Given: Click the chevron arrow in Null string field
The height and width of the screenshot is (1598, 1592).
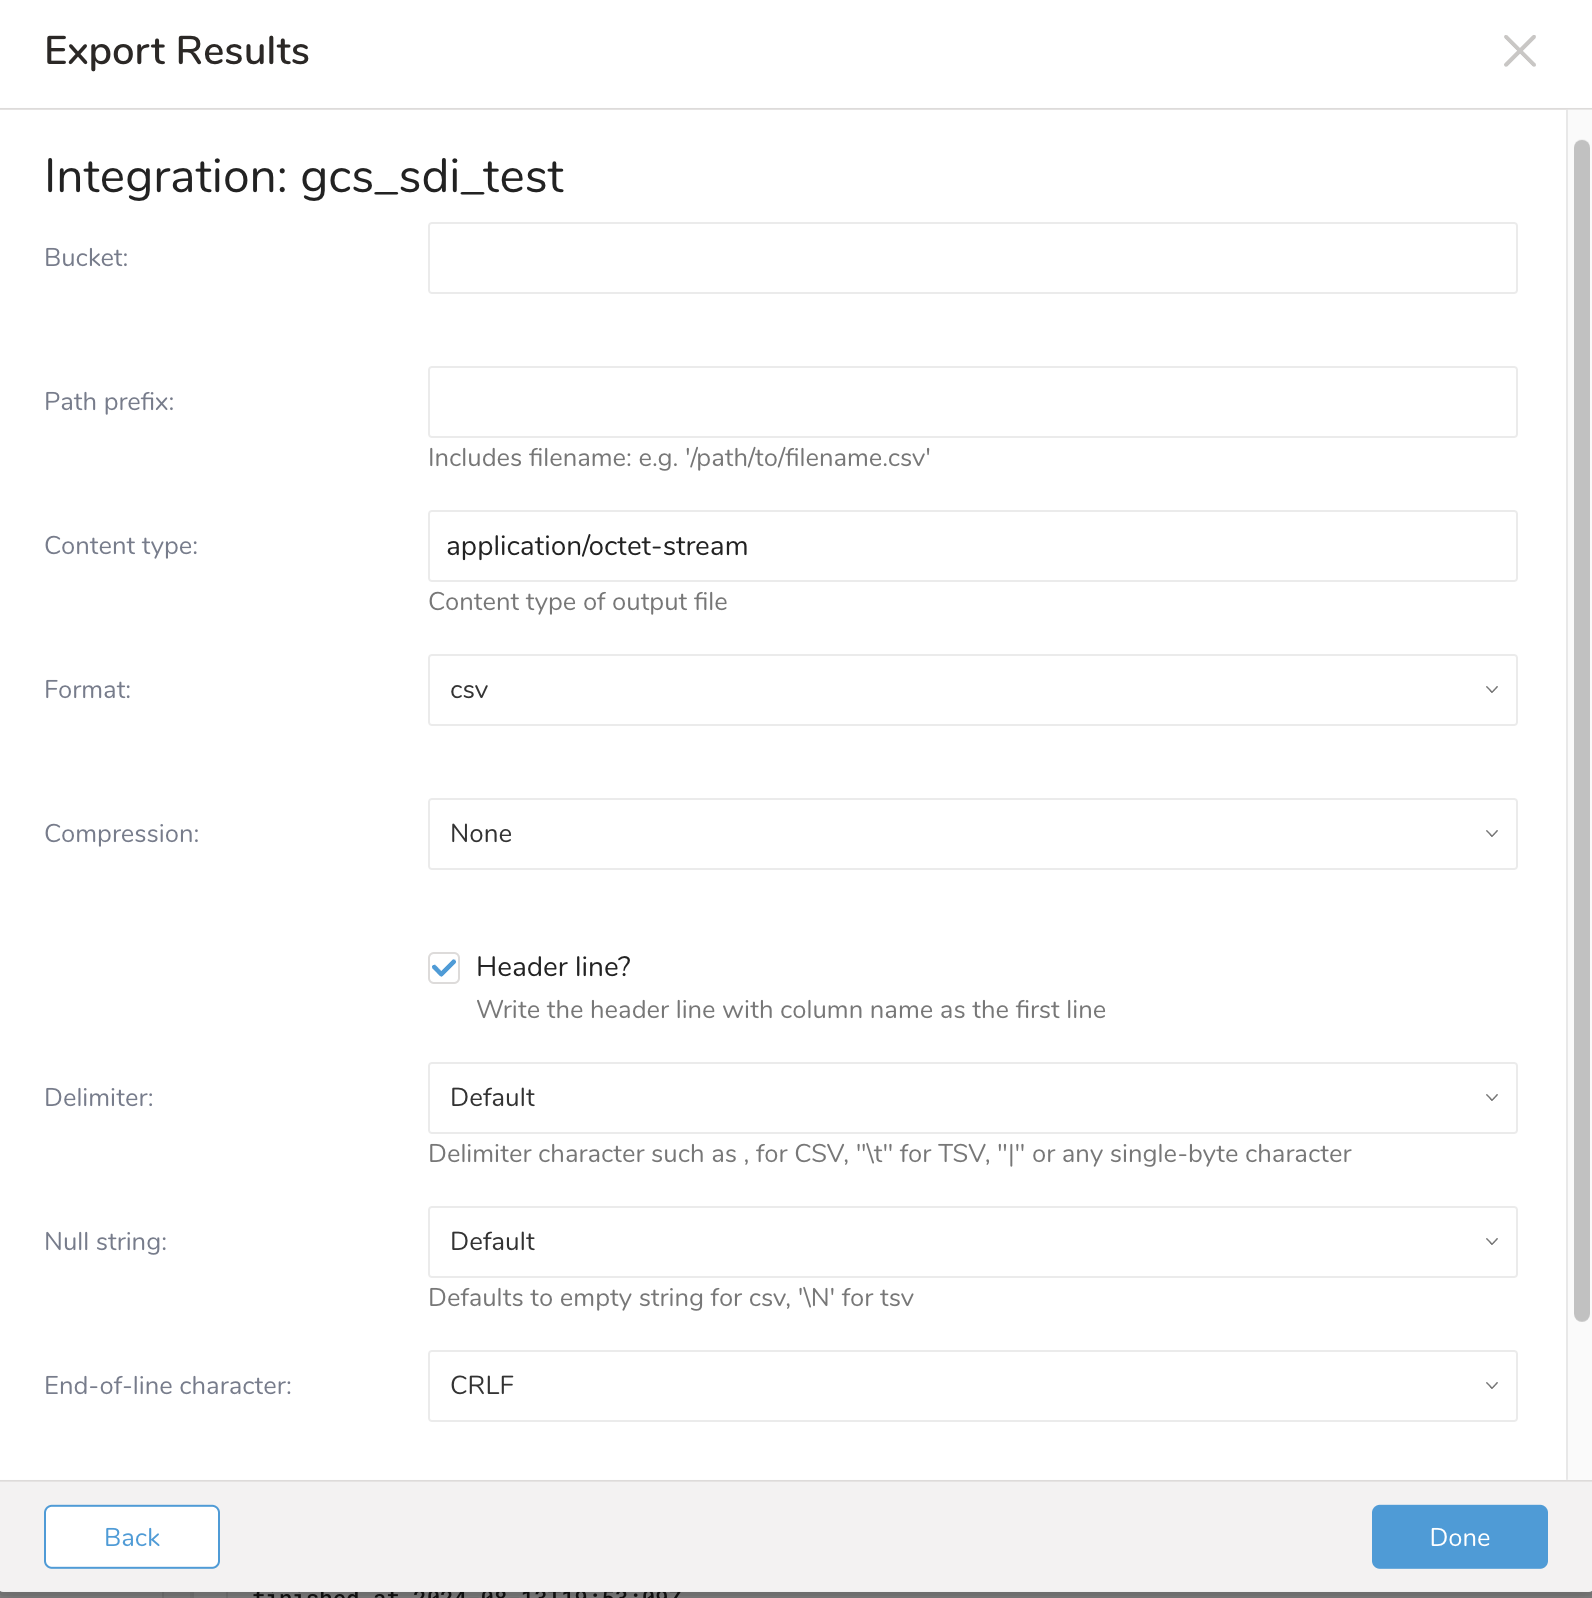Looking at the screenshot, I should click(1491, 1242).
